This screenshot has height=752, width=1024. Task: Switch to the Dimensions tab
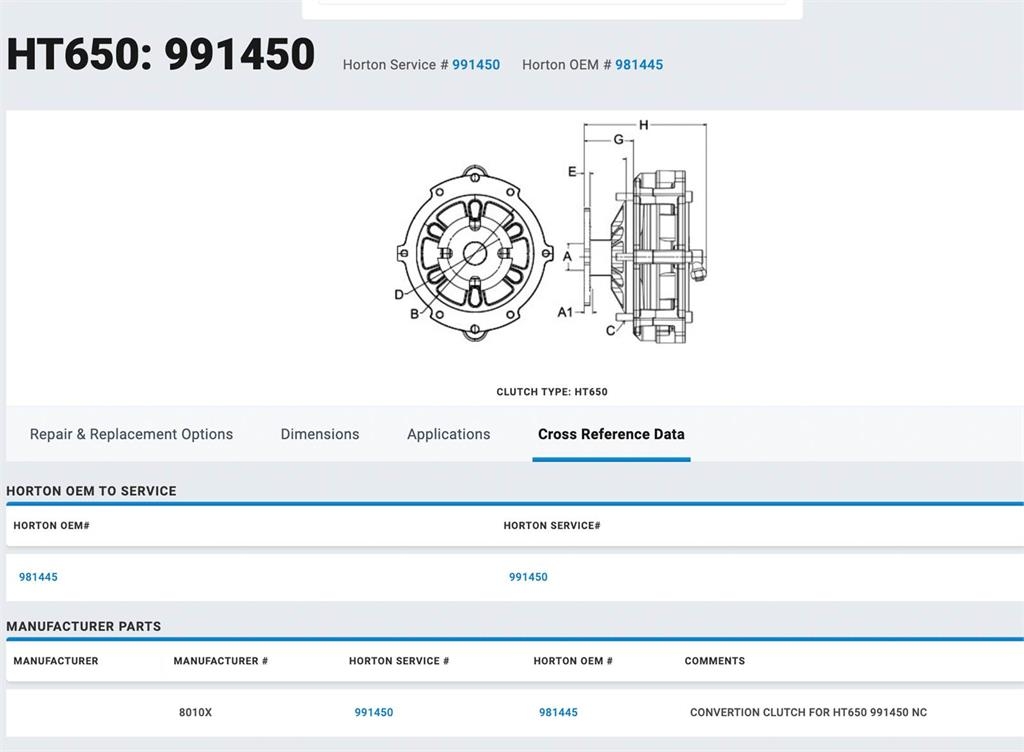click(x=319, y=434)
